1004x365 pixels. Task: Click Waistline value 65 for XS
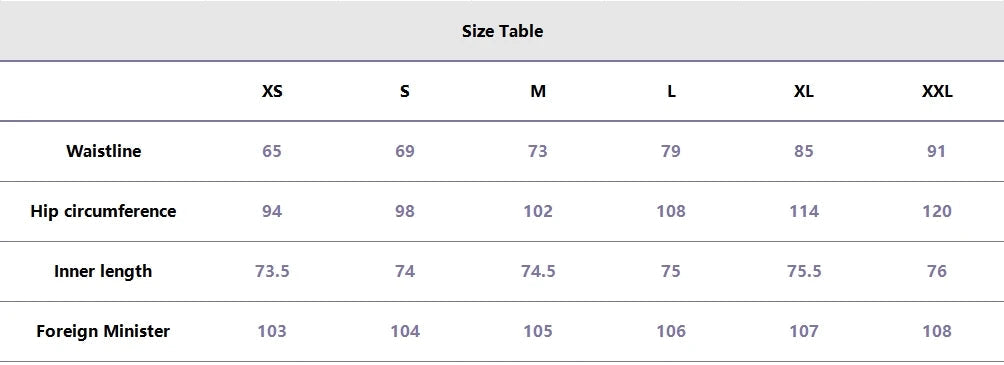271,151
